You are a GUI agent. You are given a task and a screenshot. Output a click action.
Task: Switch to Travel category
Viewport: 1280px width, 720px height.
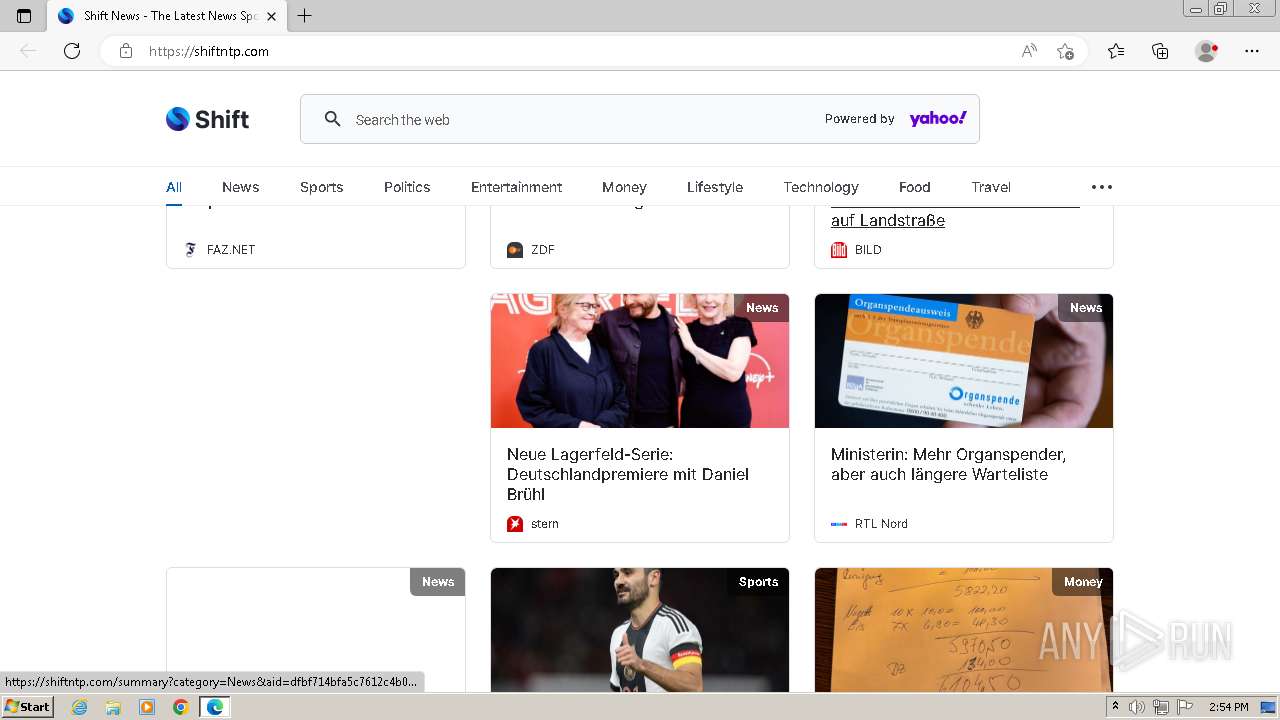pyautogui.click(x=991, y=187)
